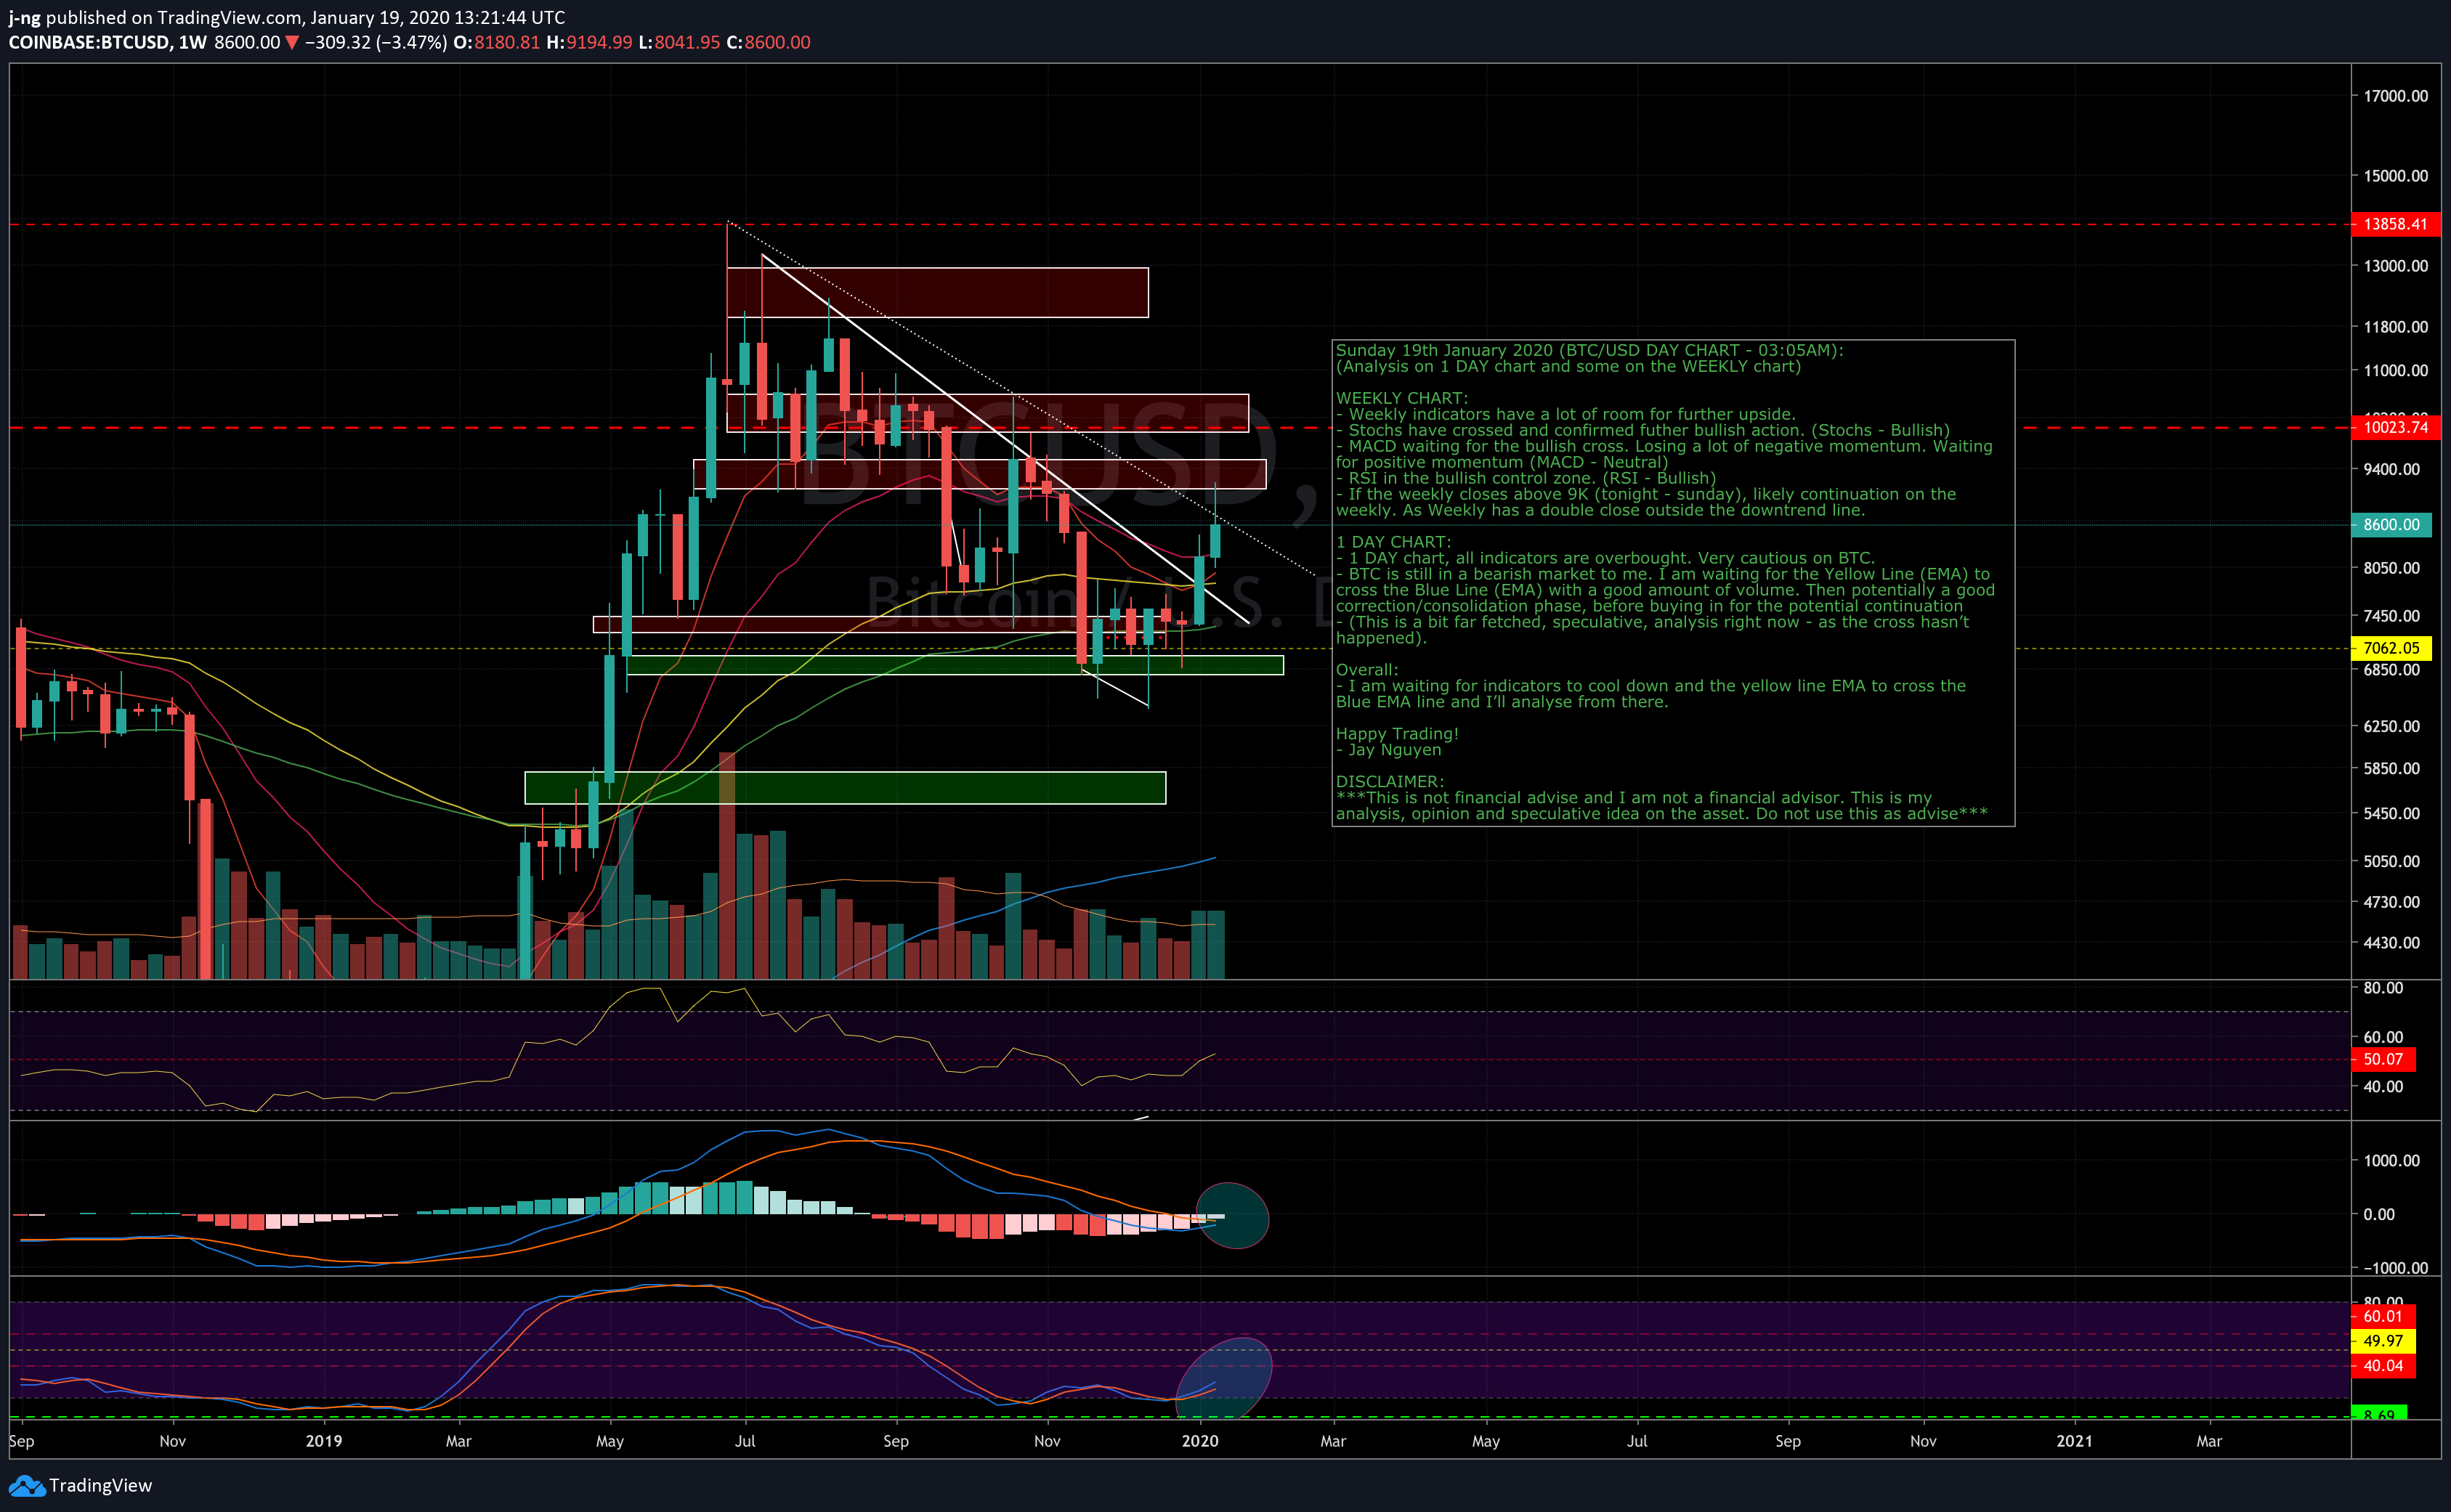Click the DISCLAIMER: heading in note
Image resolution: width=2451 pixels, height=1512 pixels.
(x=1390, y=782)
